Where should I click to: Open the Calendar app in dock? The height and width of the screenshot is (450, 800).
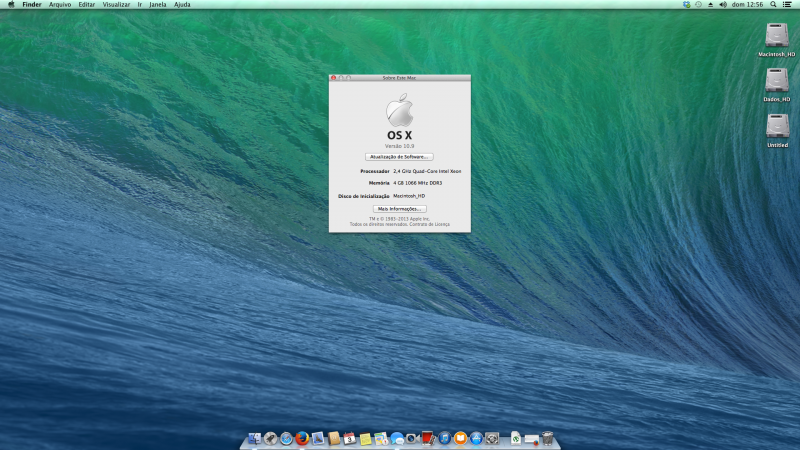(x=349, y=438)
